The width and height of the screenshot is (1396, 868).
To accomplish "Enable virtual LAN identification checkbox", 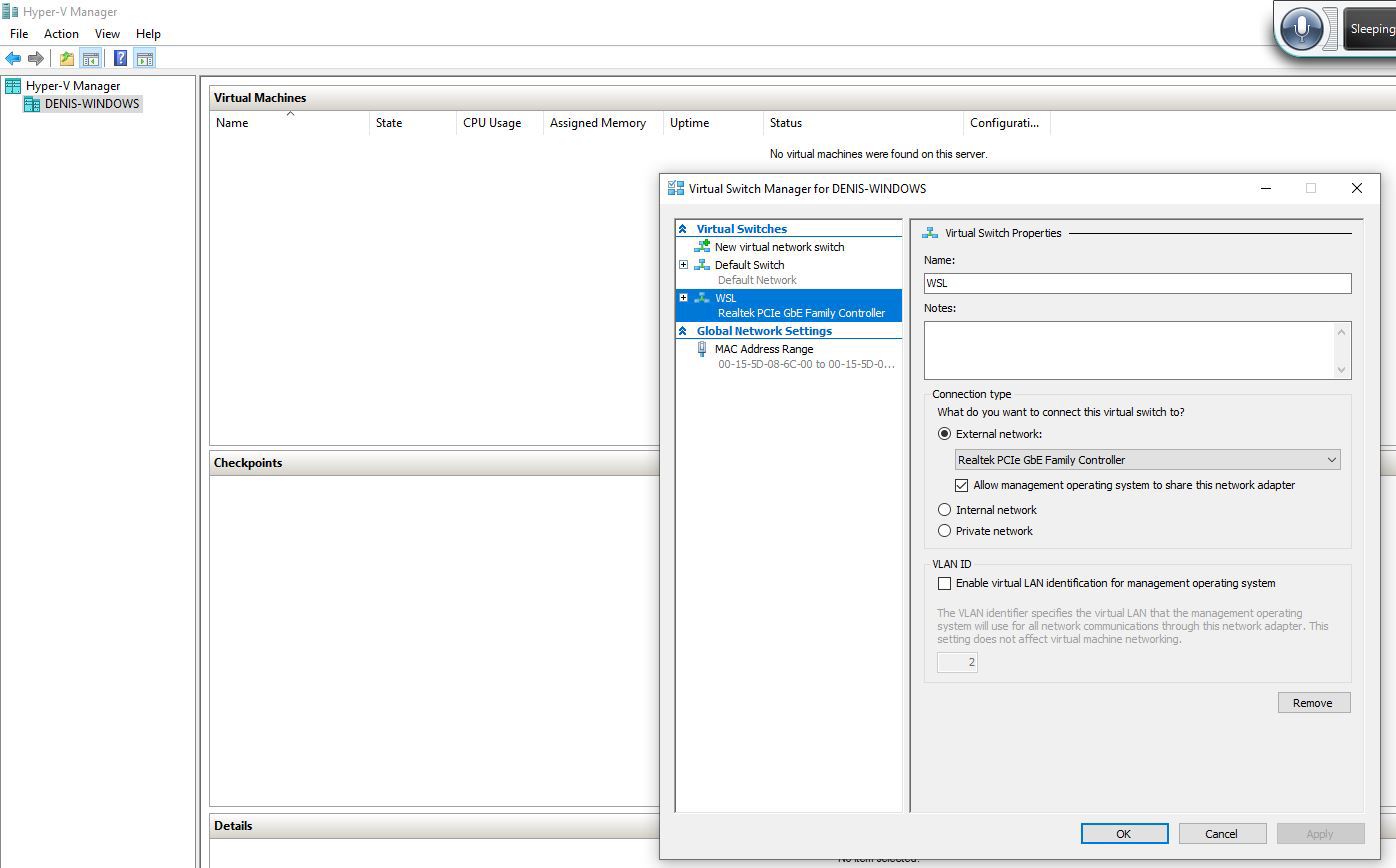I will coord(944,583).
